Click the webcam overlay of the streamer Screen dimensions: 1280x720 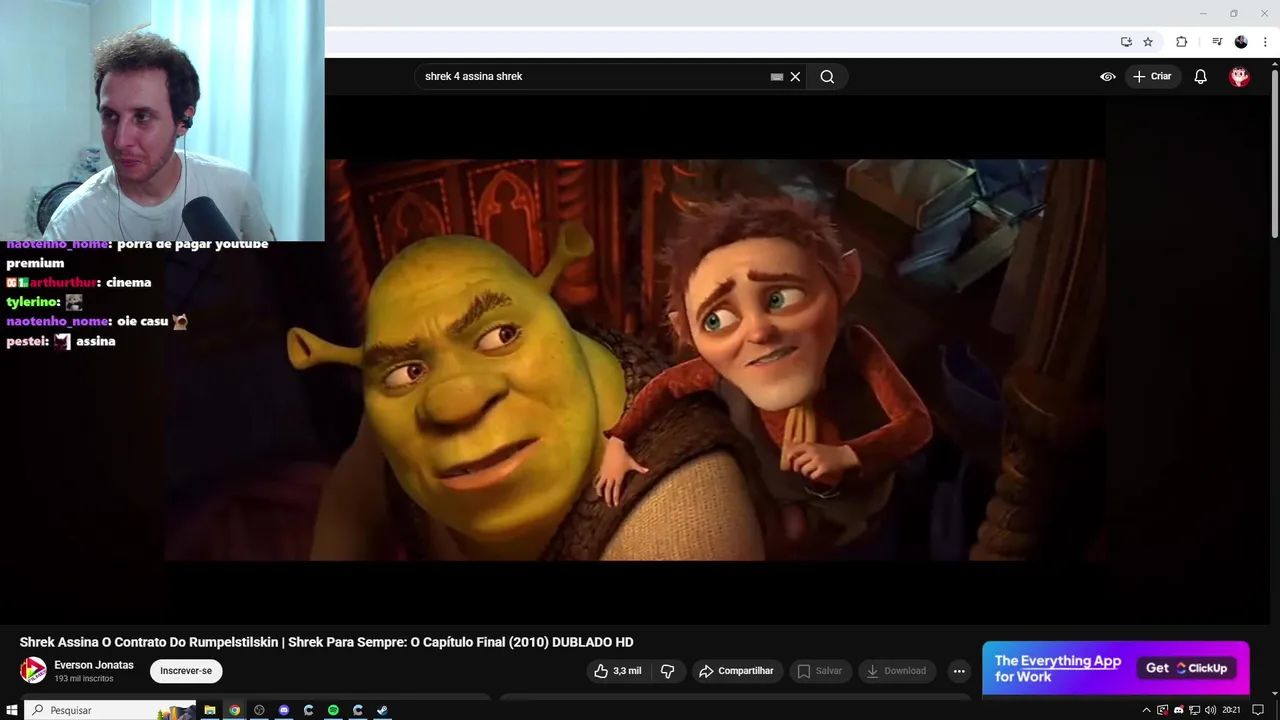point(162,120)
